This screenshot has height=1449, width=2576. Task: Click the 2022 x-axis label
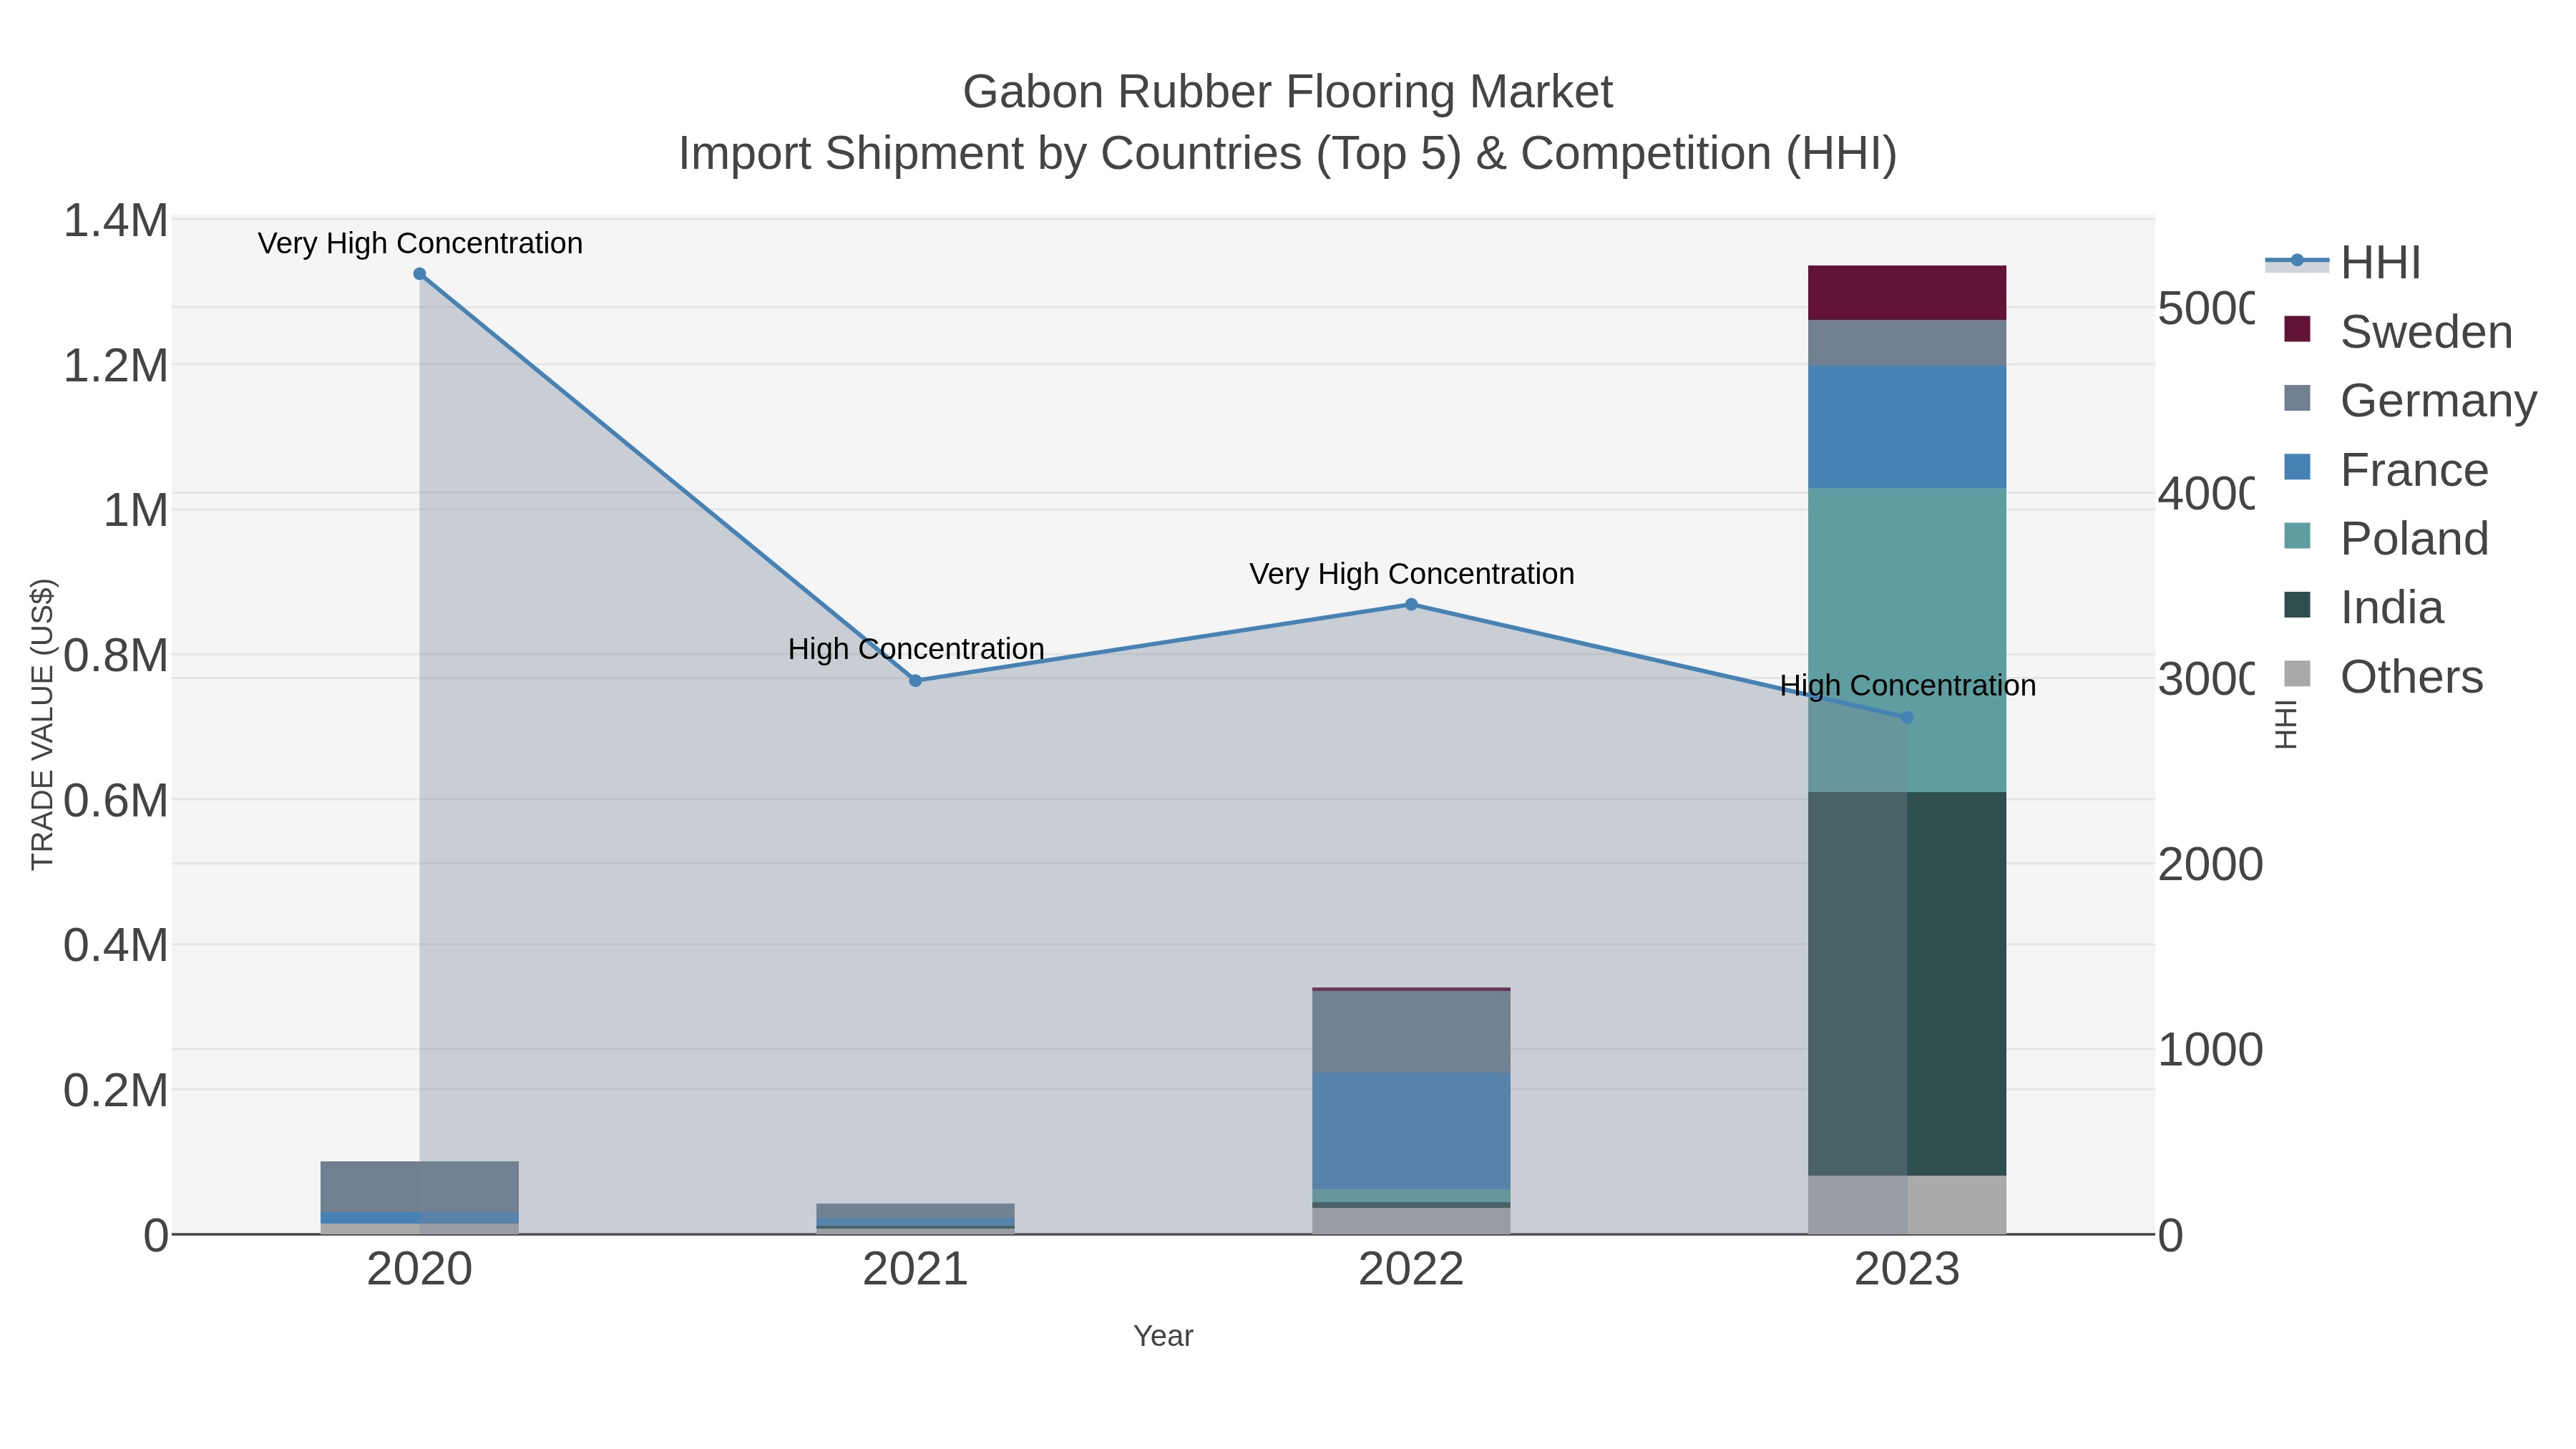click(1411, 1270)
